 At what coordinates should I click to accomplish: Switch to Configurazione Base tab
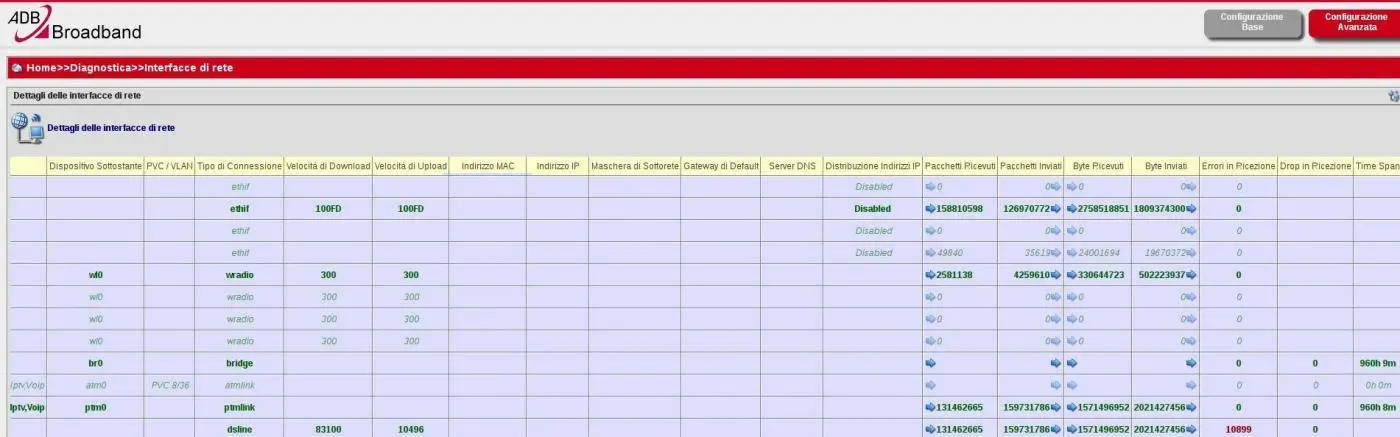point(1253,23)
